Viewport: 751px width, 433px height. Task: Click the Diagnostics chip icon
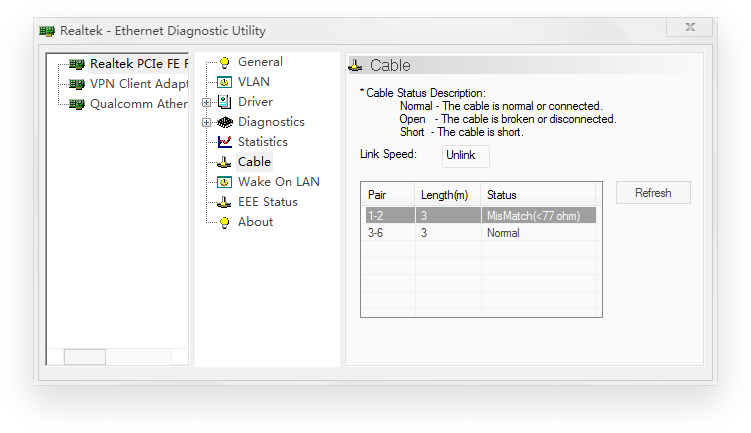(x=225, y=122)
